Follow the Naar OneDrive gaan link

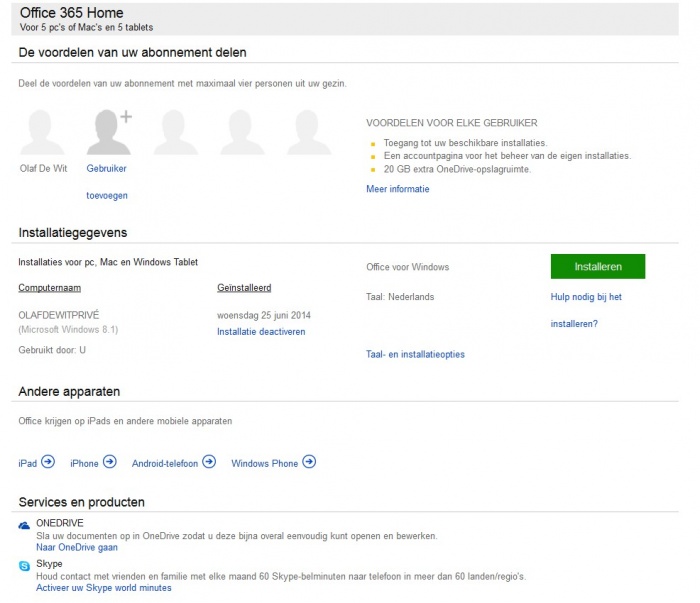tap(77, 547)
